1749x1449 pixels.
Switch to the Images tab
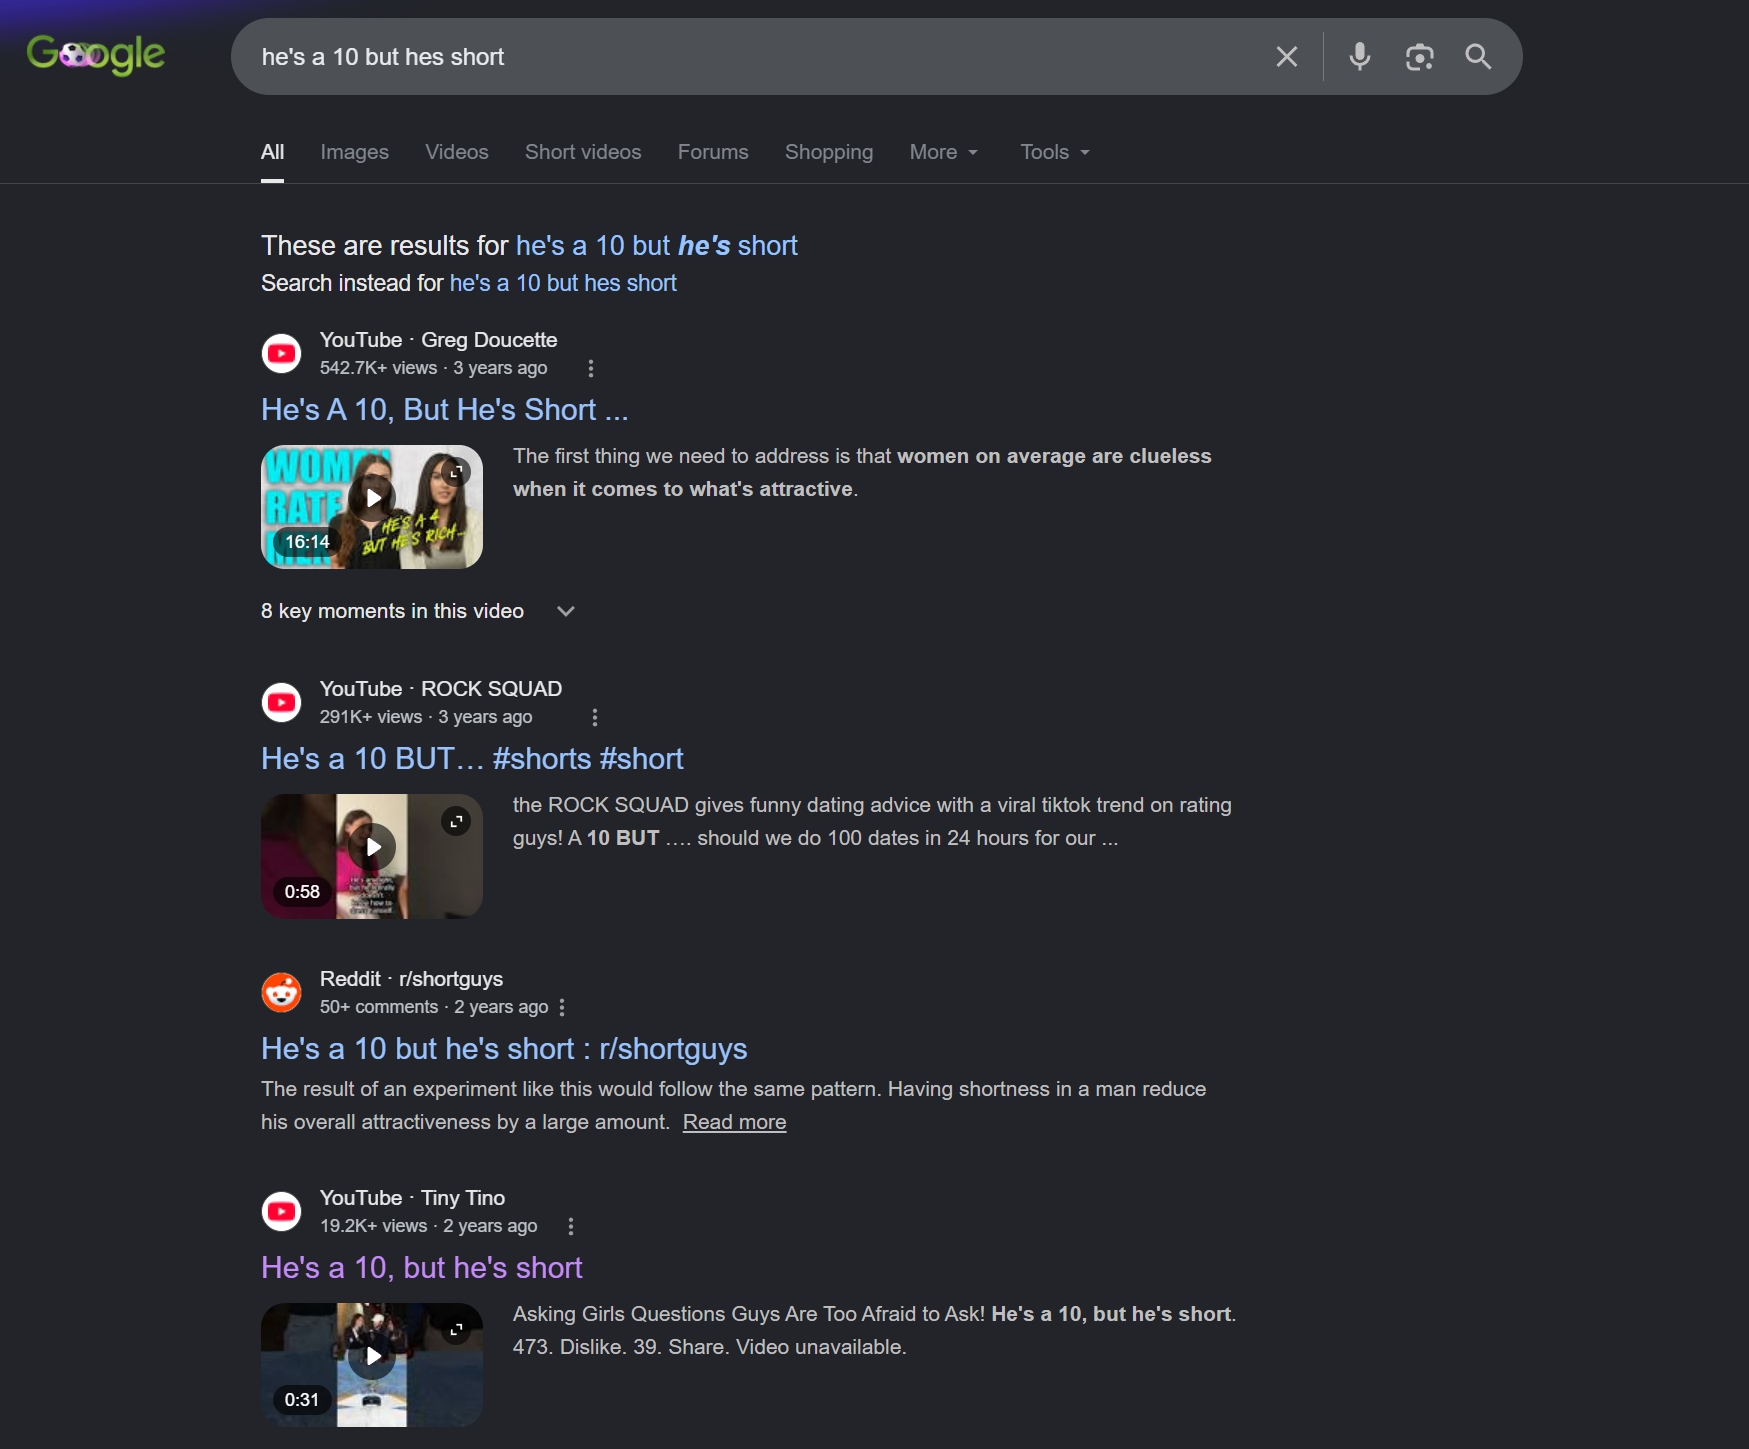tap(354, 152)
